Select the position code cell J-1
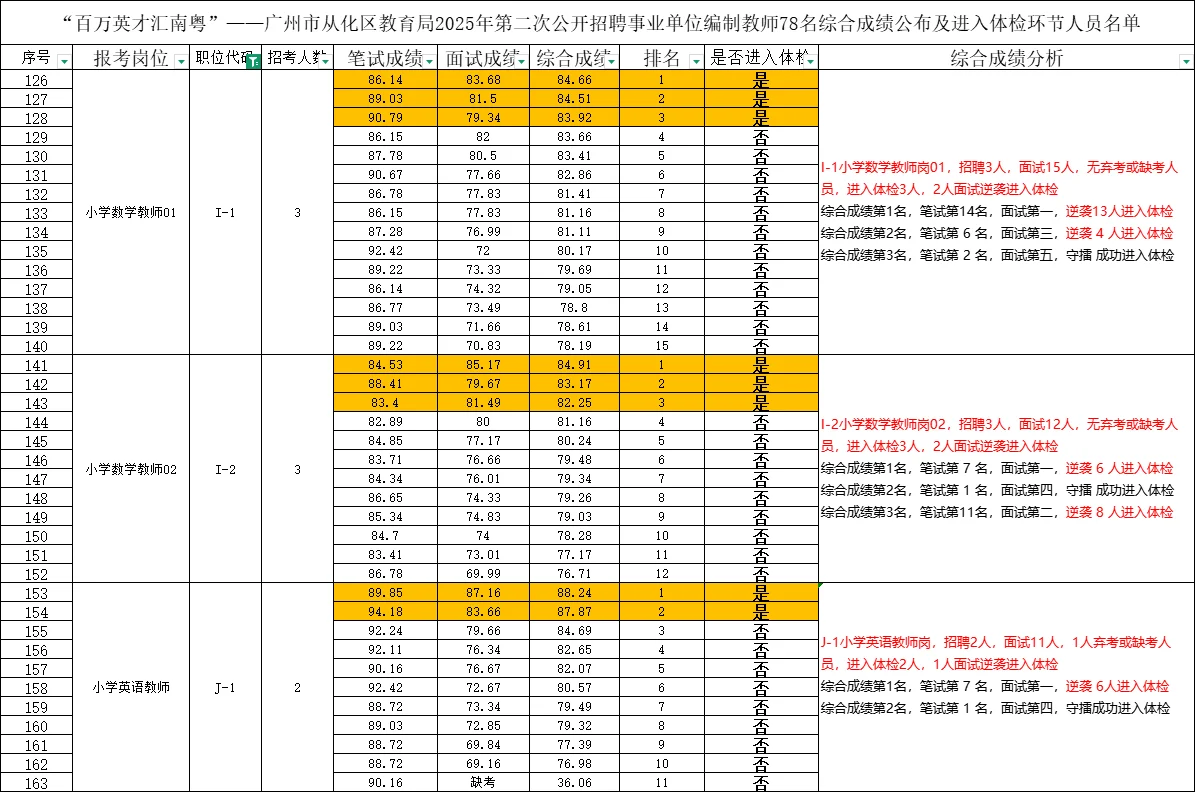The height and width of the screenshot is (792, 1195). 226,687
